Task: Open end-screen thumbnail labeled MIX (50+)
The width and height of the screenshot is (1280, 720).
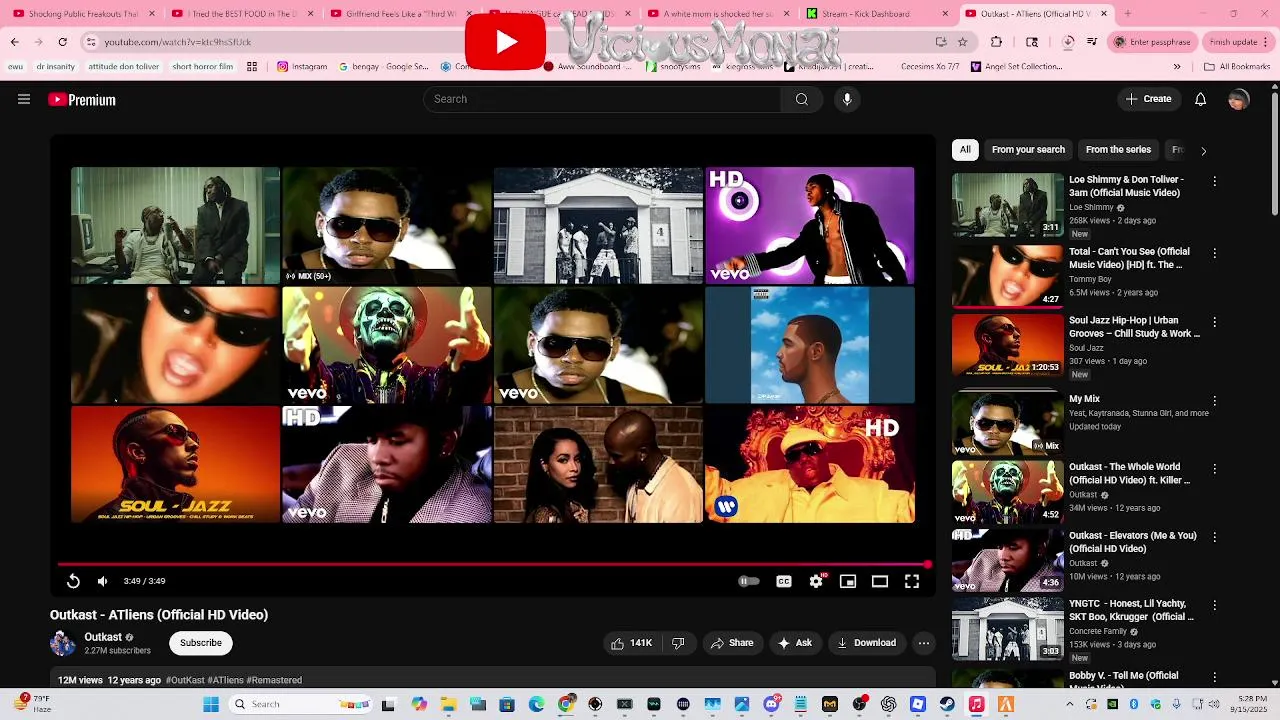Action: (387, 225)
